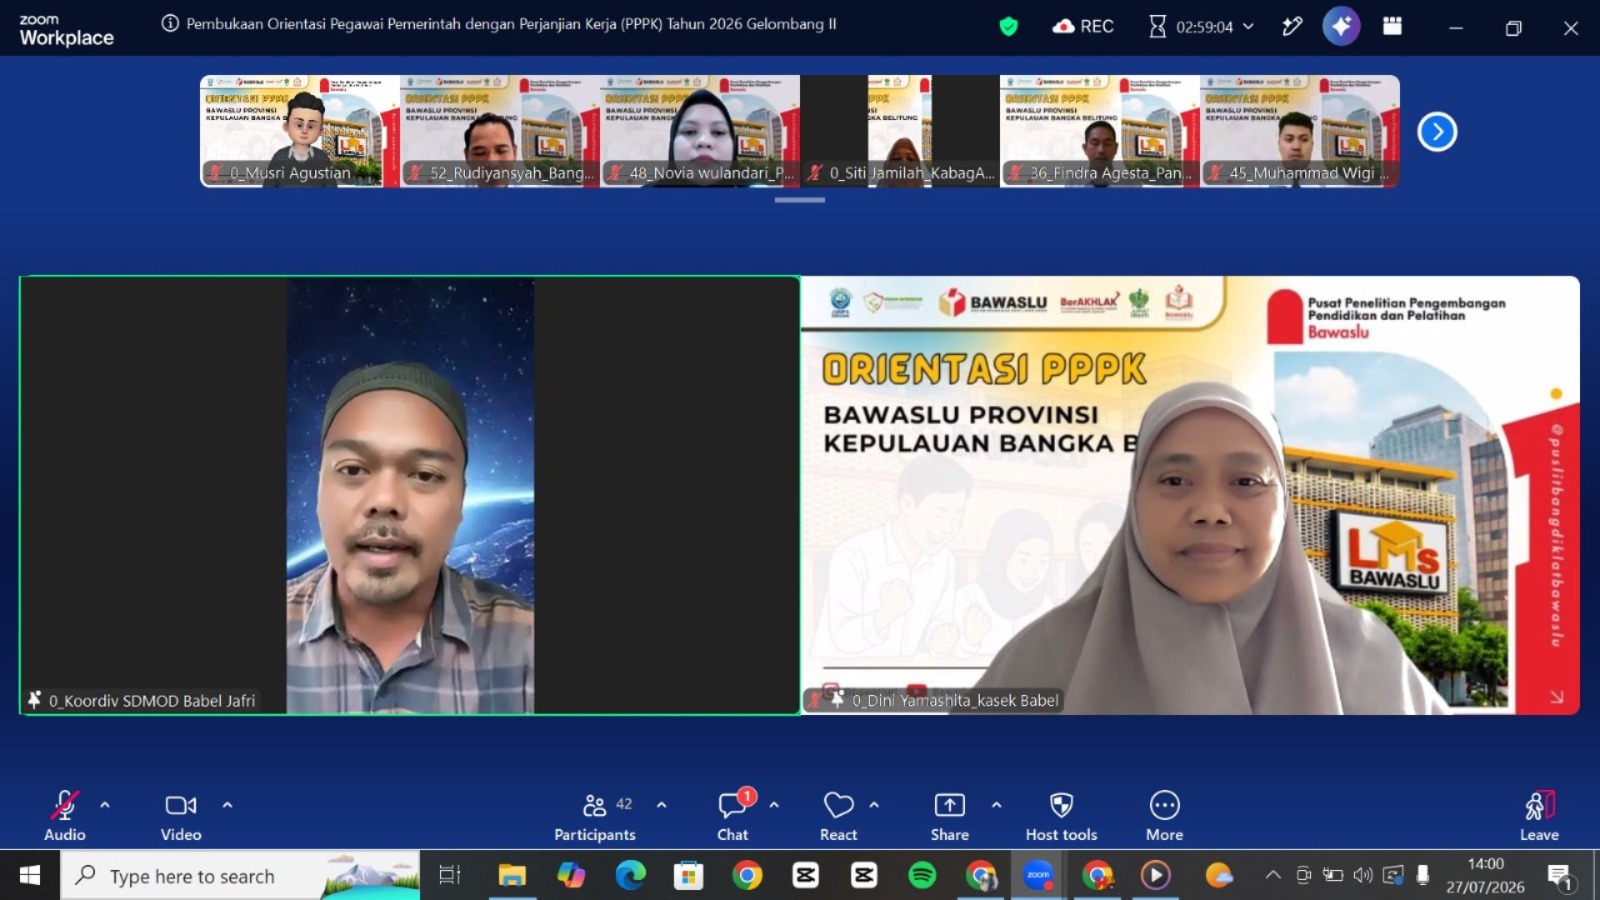1600x900 pixels.
Task: Open Task View on the taskbar
Action: [450, 876]
